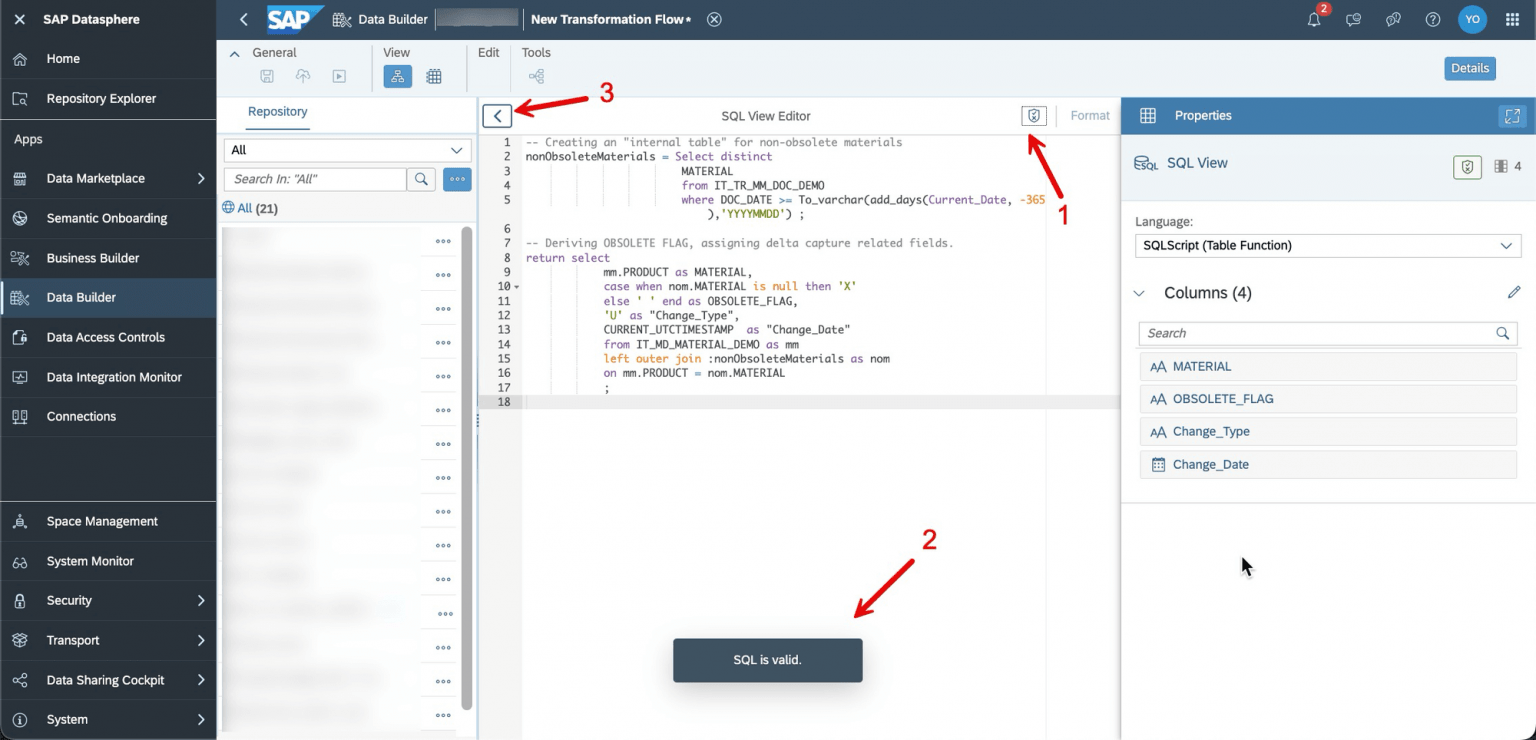
Task: Open Semantic Onboarding
Action: point(108,218)
